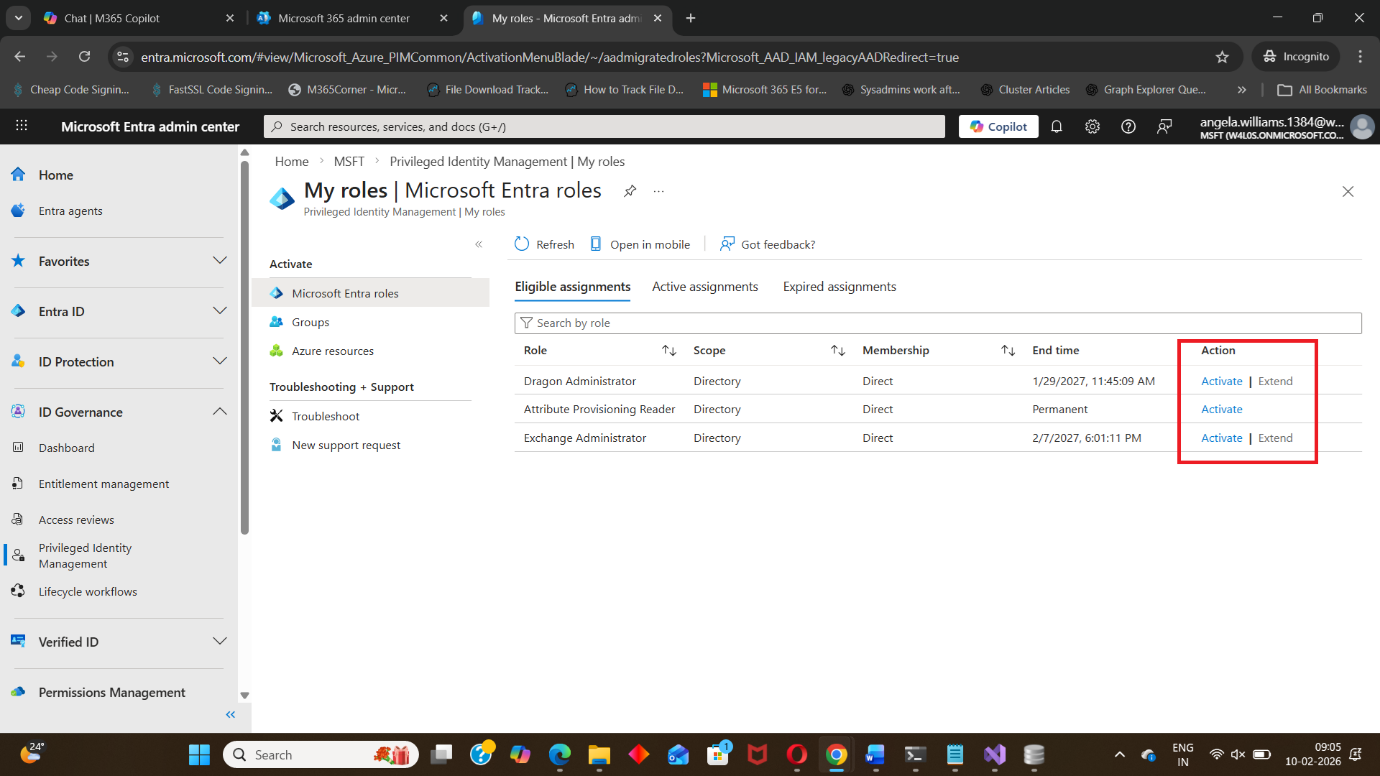Collapse the ID Governance section
This screenshot has width=1380, height=776.
220,412
